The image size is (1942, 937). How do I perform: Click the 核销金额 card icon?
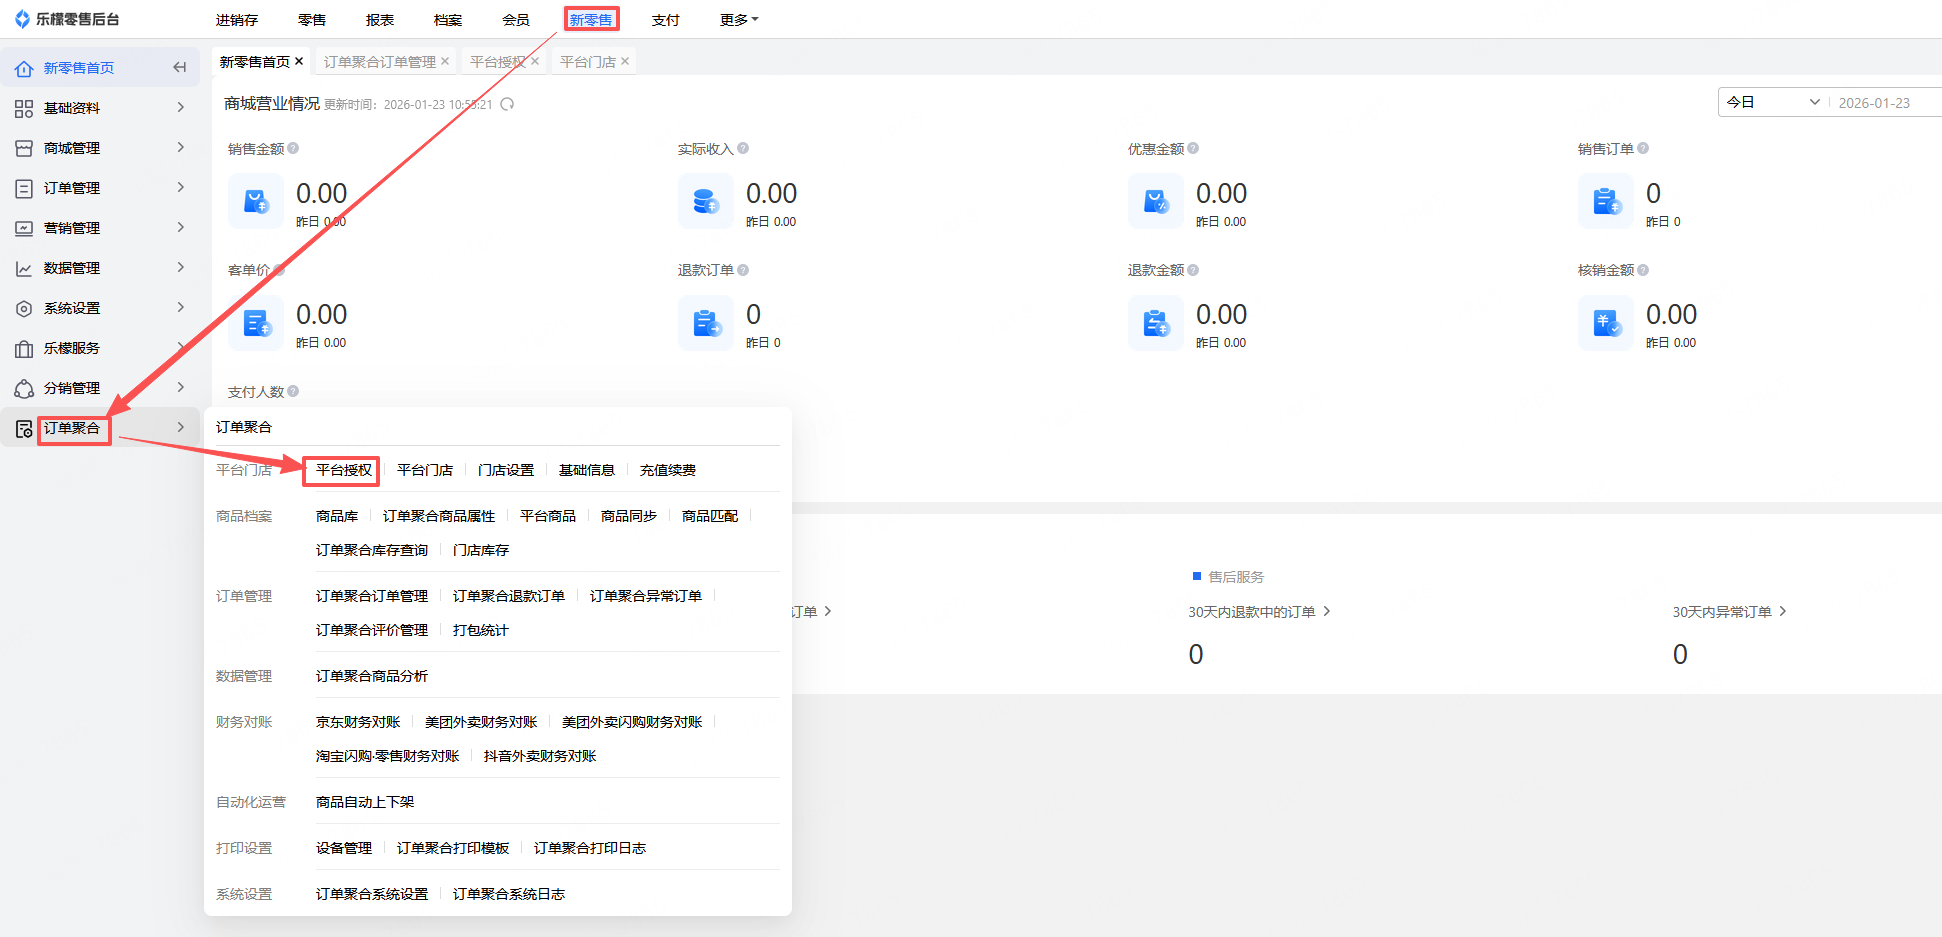(1606, 323)
